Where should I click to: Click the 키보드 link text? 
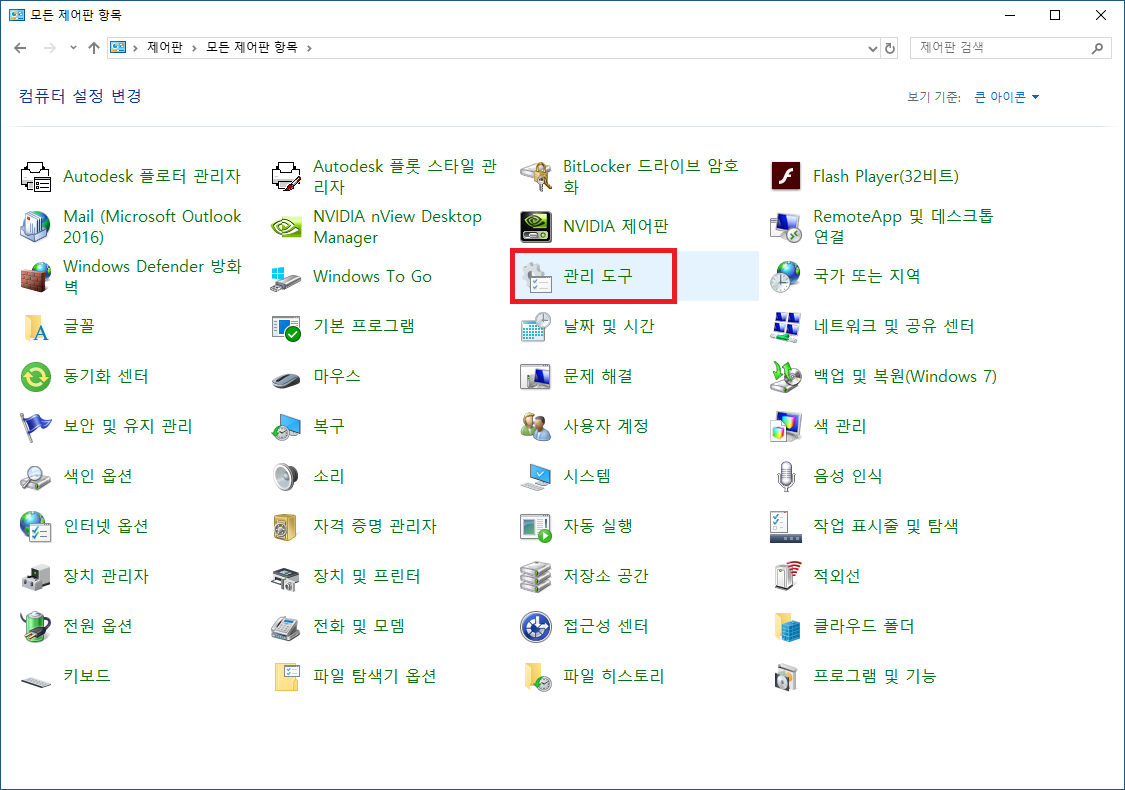point(87,676)
